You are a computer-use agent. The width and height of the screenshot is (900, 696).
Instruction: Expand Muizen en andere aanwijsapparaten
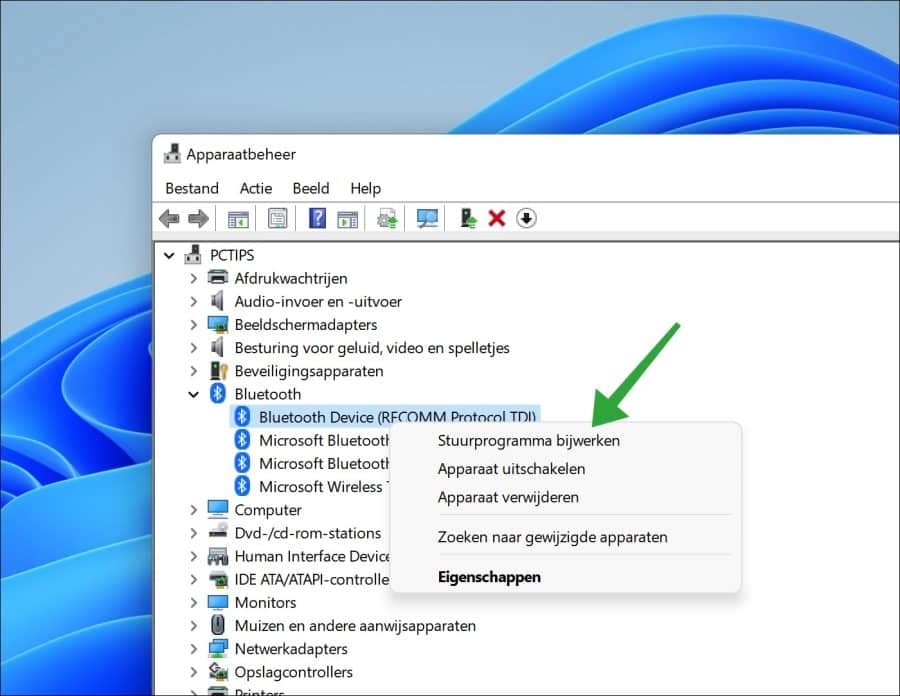(x=193, y=625)
